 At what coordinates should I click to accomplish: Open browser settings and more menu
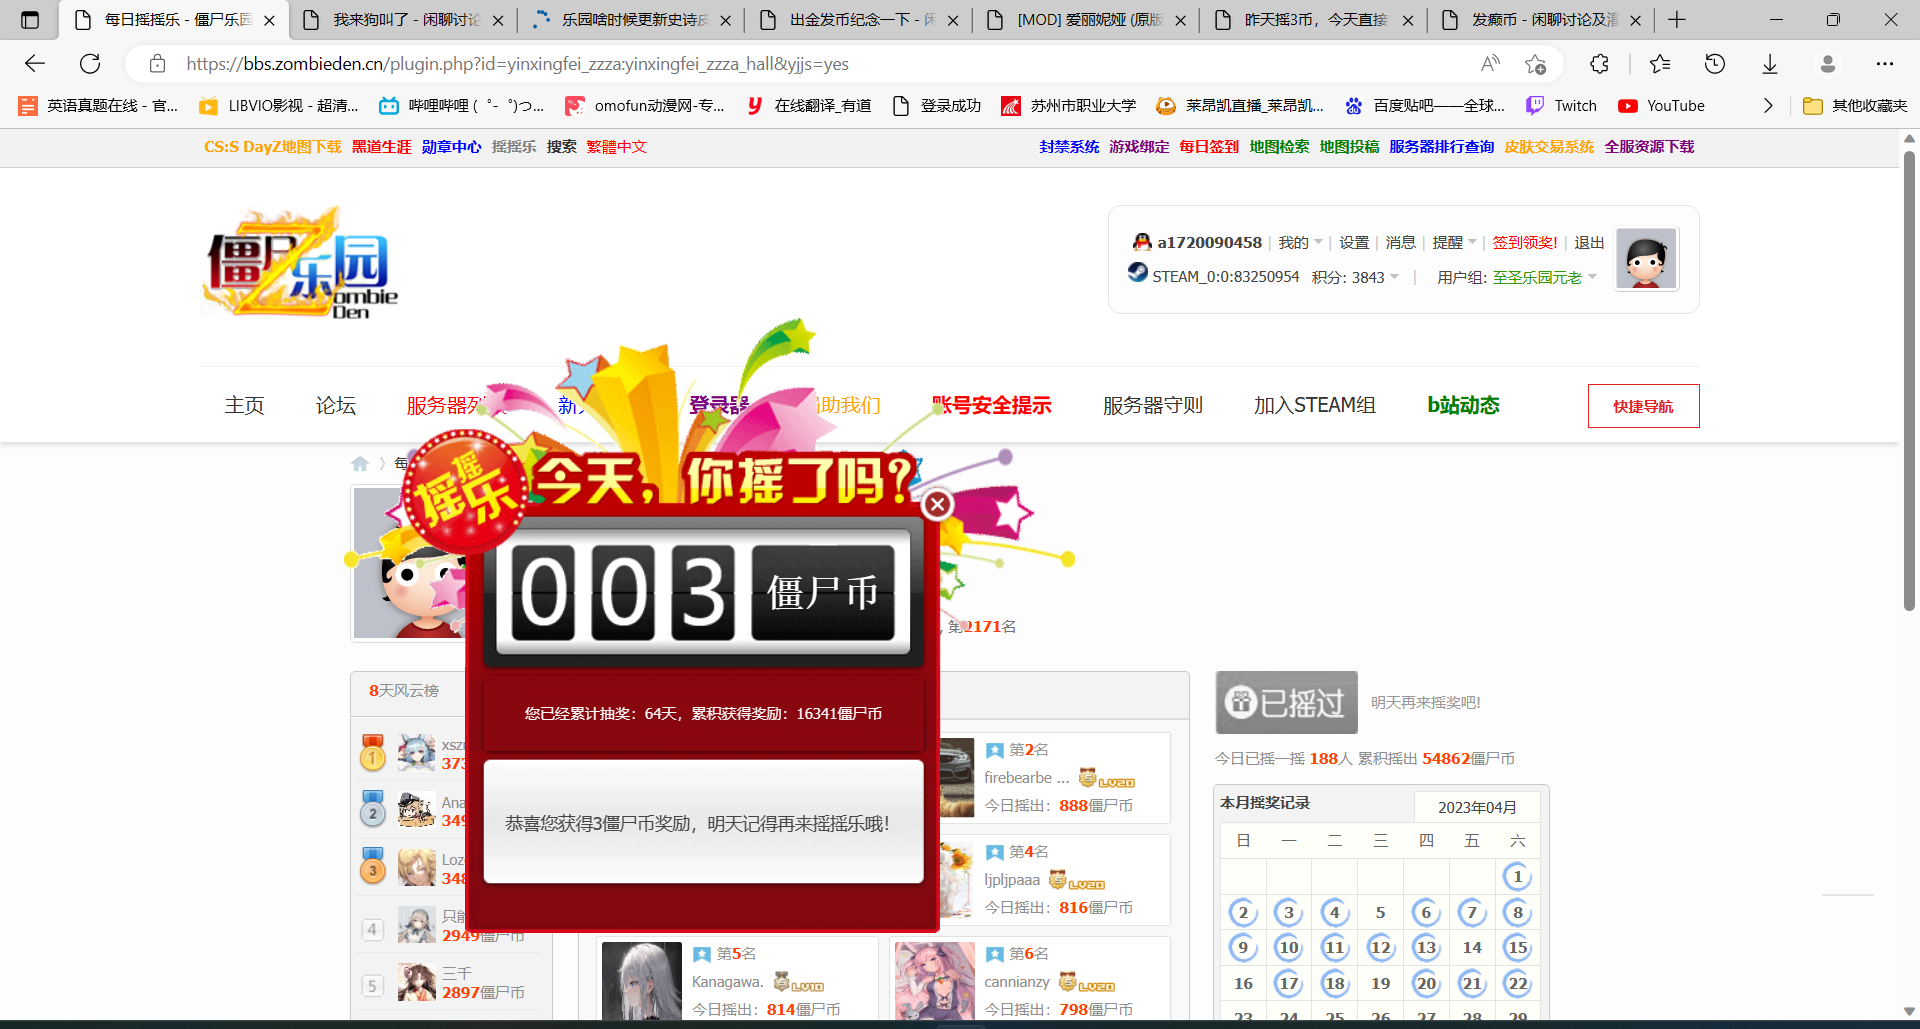[1885, 64]
